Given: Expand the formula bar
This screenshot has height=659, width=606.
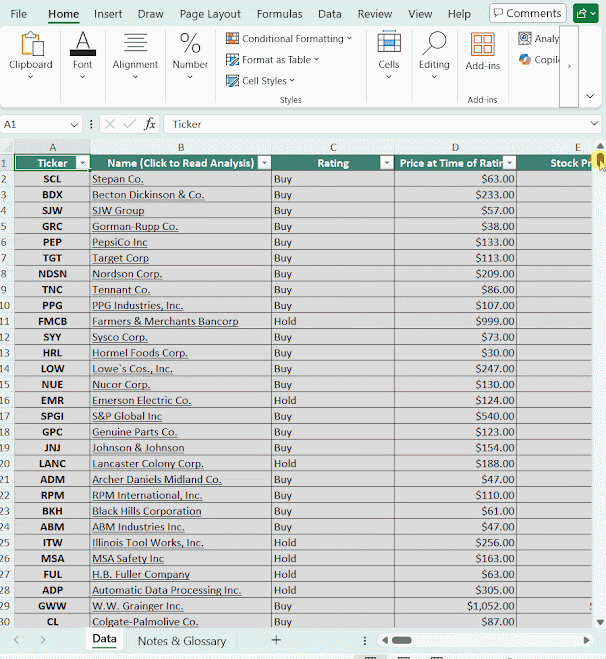Looking at the screenshot, I should point(594,124).
